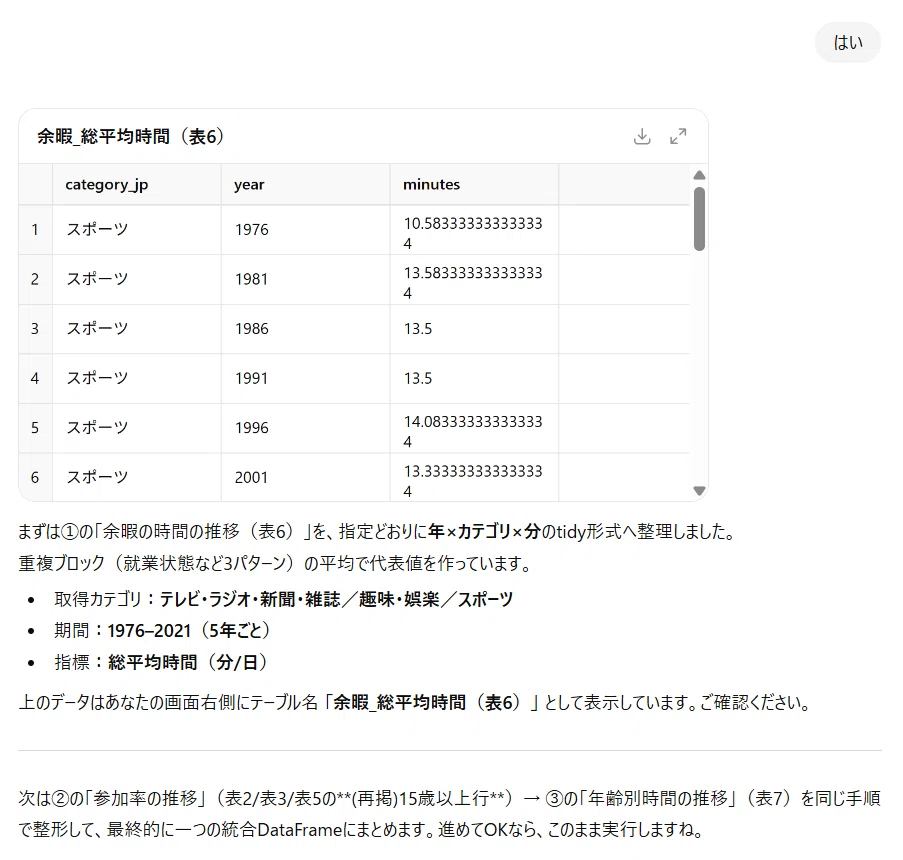Click スポーツ cell in the 1986 row
This screenshot has height=860, width=903.
pyautogui.click(x=136, y=329)
